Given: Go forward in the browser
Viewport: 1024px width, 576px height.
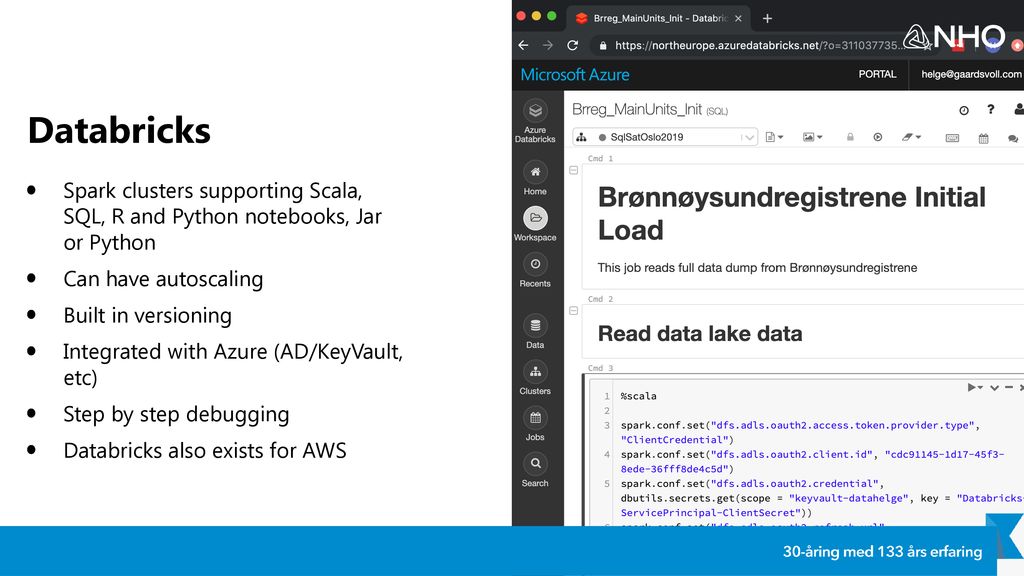Looking at the screenshot, I should pos(547,45).
